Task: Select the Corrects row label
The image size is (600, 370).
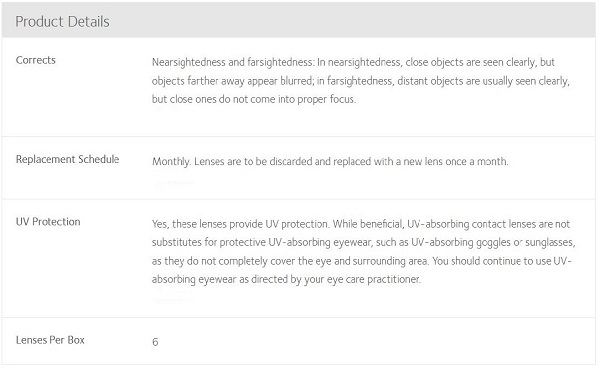Action: click(36, 60)
